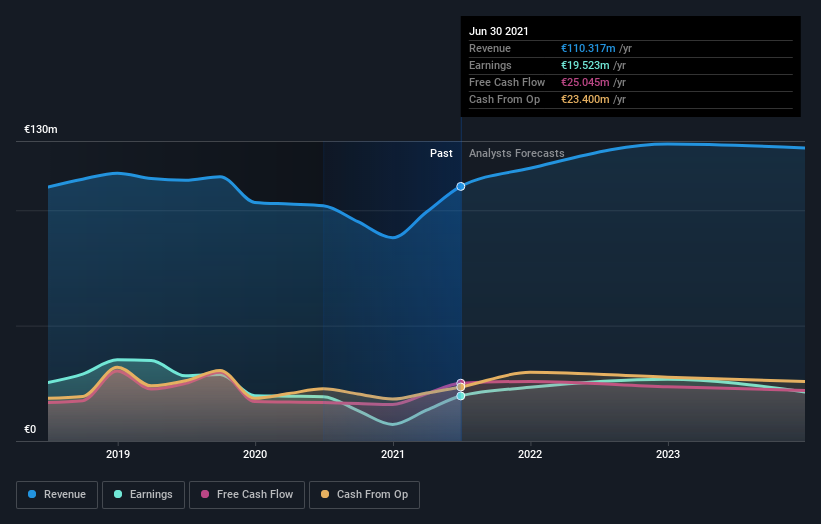The image size is (821, 524).
Task: Toggle the Earnings legend series
Action: click(143, 495)
